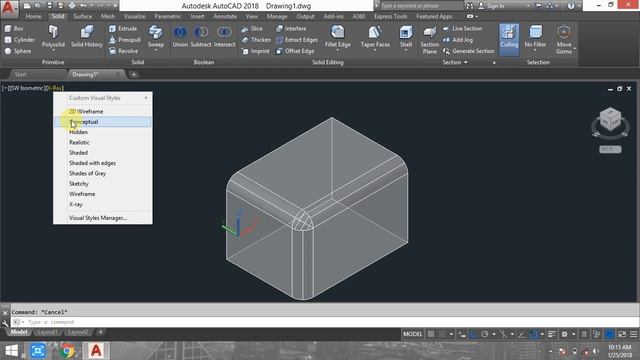The height and width of the screenshot is (360, 640).
Task: Switch to the Layout1 tab
Action: coord(47,332)
